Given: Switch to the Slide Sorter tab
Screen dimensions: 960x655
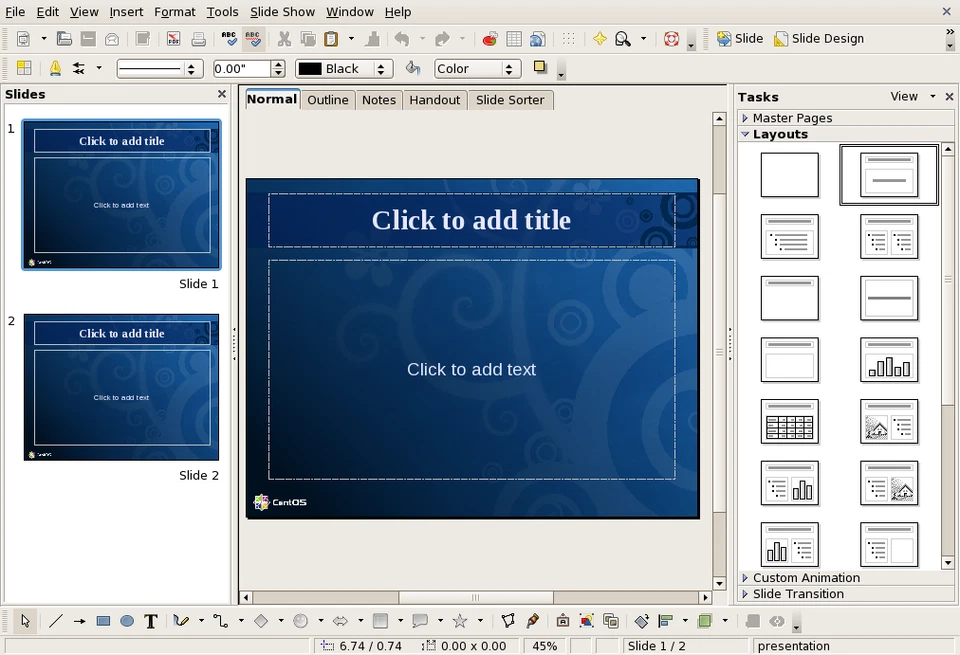Looking at the screenshot, I should [x=510, y=100].
